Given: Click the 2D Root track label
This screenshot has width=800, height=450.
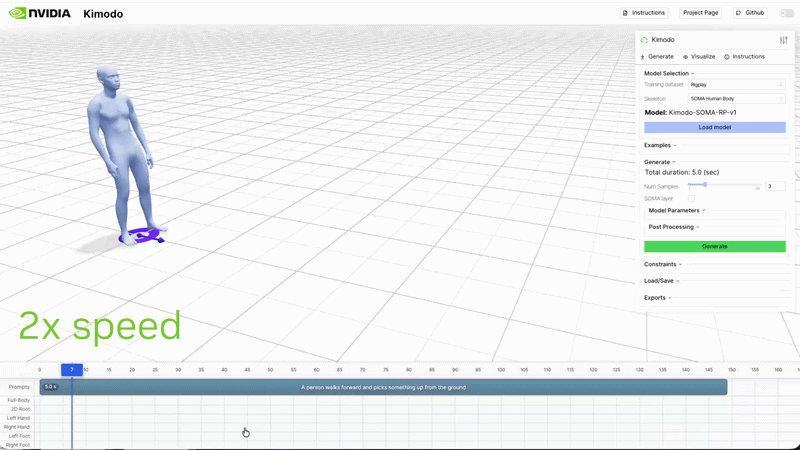Looking at the screenshot, I should [20, 409].
